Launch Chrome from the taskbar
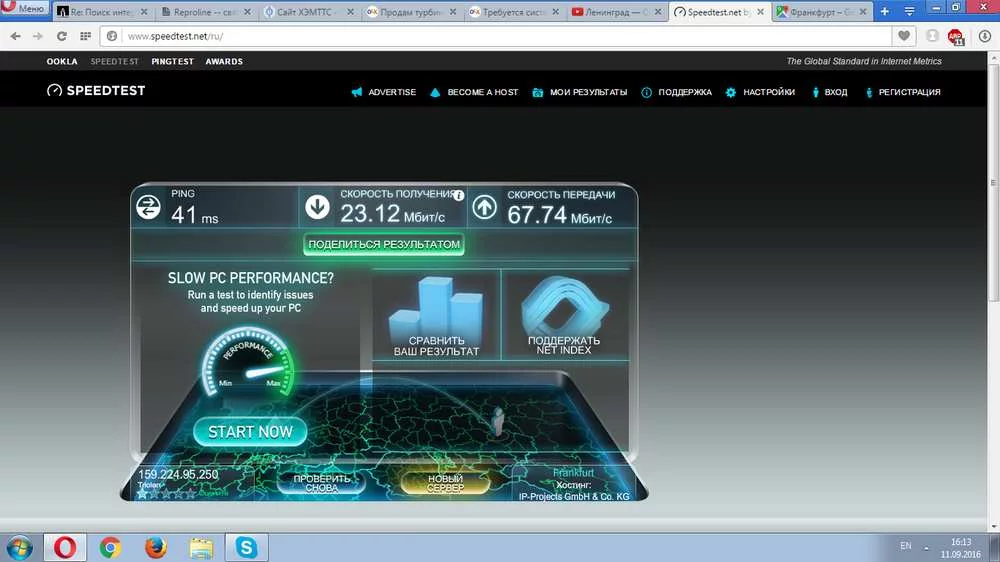Screen dimensions: 1000x562 point(110,547)
